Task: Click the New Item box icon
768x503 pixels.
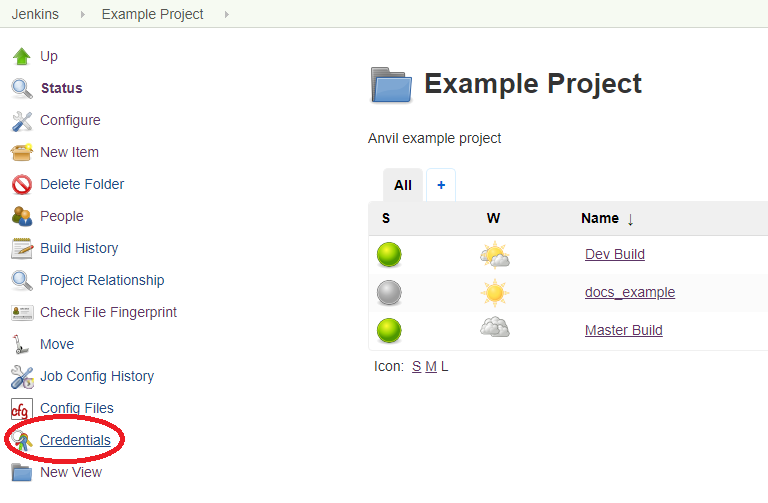Action: click(22, 152)
